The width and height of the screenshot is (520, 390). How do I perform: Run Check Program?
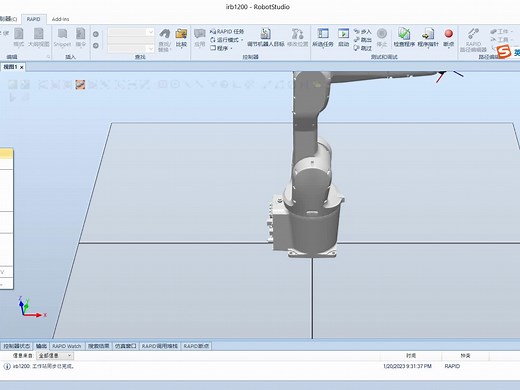(x=404, y=37)
